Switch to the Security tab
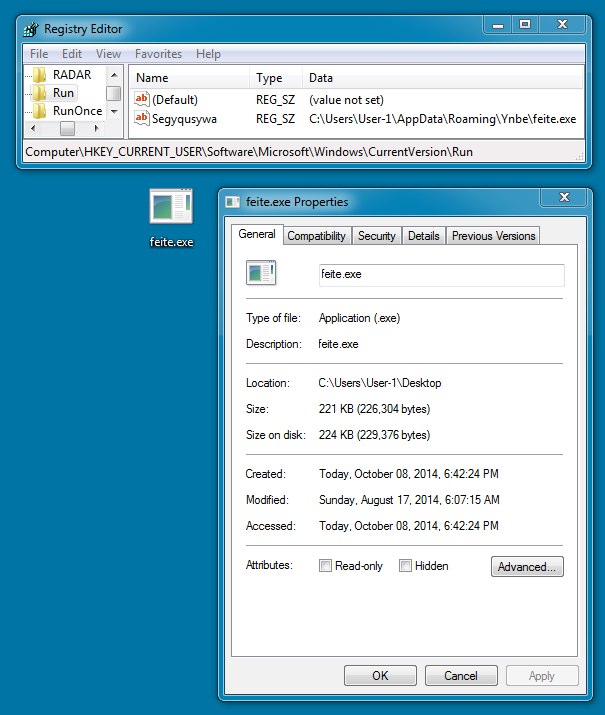Image resolution: width=605 pixels, height=715 pixels. tap(377, 236)
